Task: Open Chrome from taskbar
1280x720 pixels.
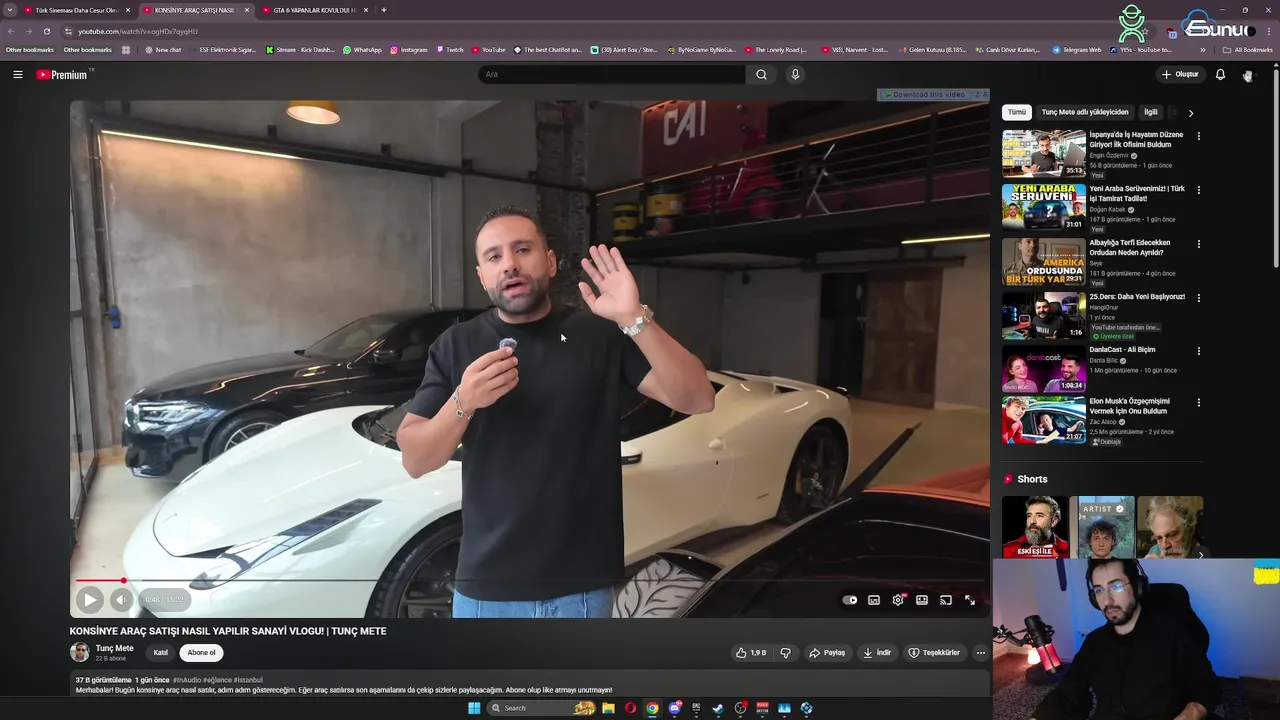Action: (652, 708)
